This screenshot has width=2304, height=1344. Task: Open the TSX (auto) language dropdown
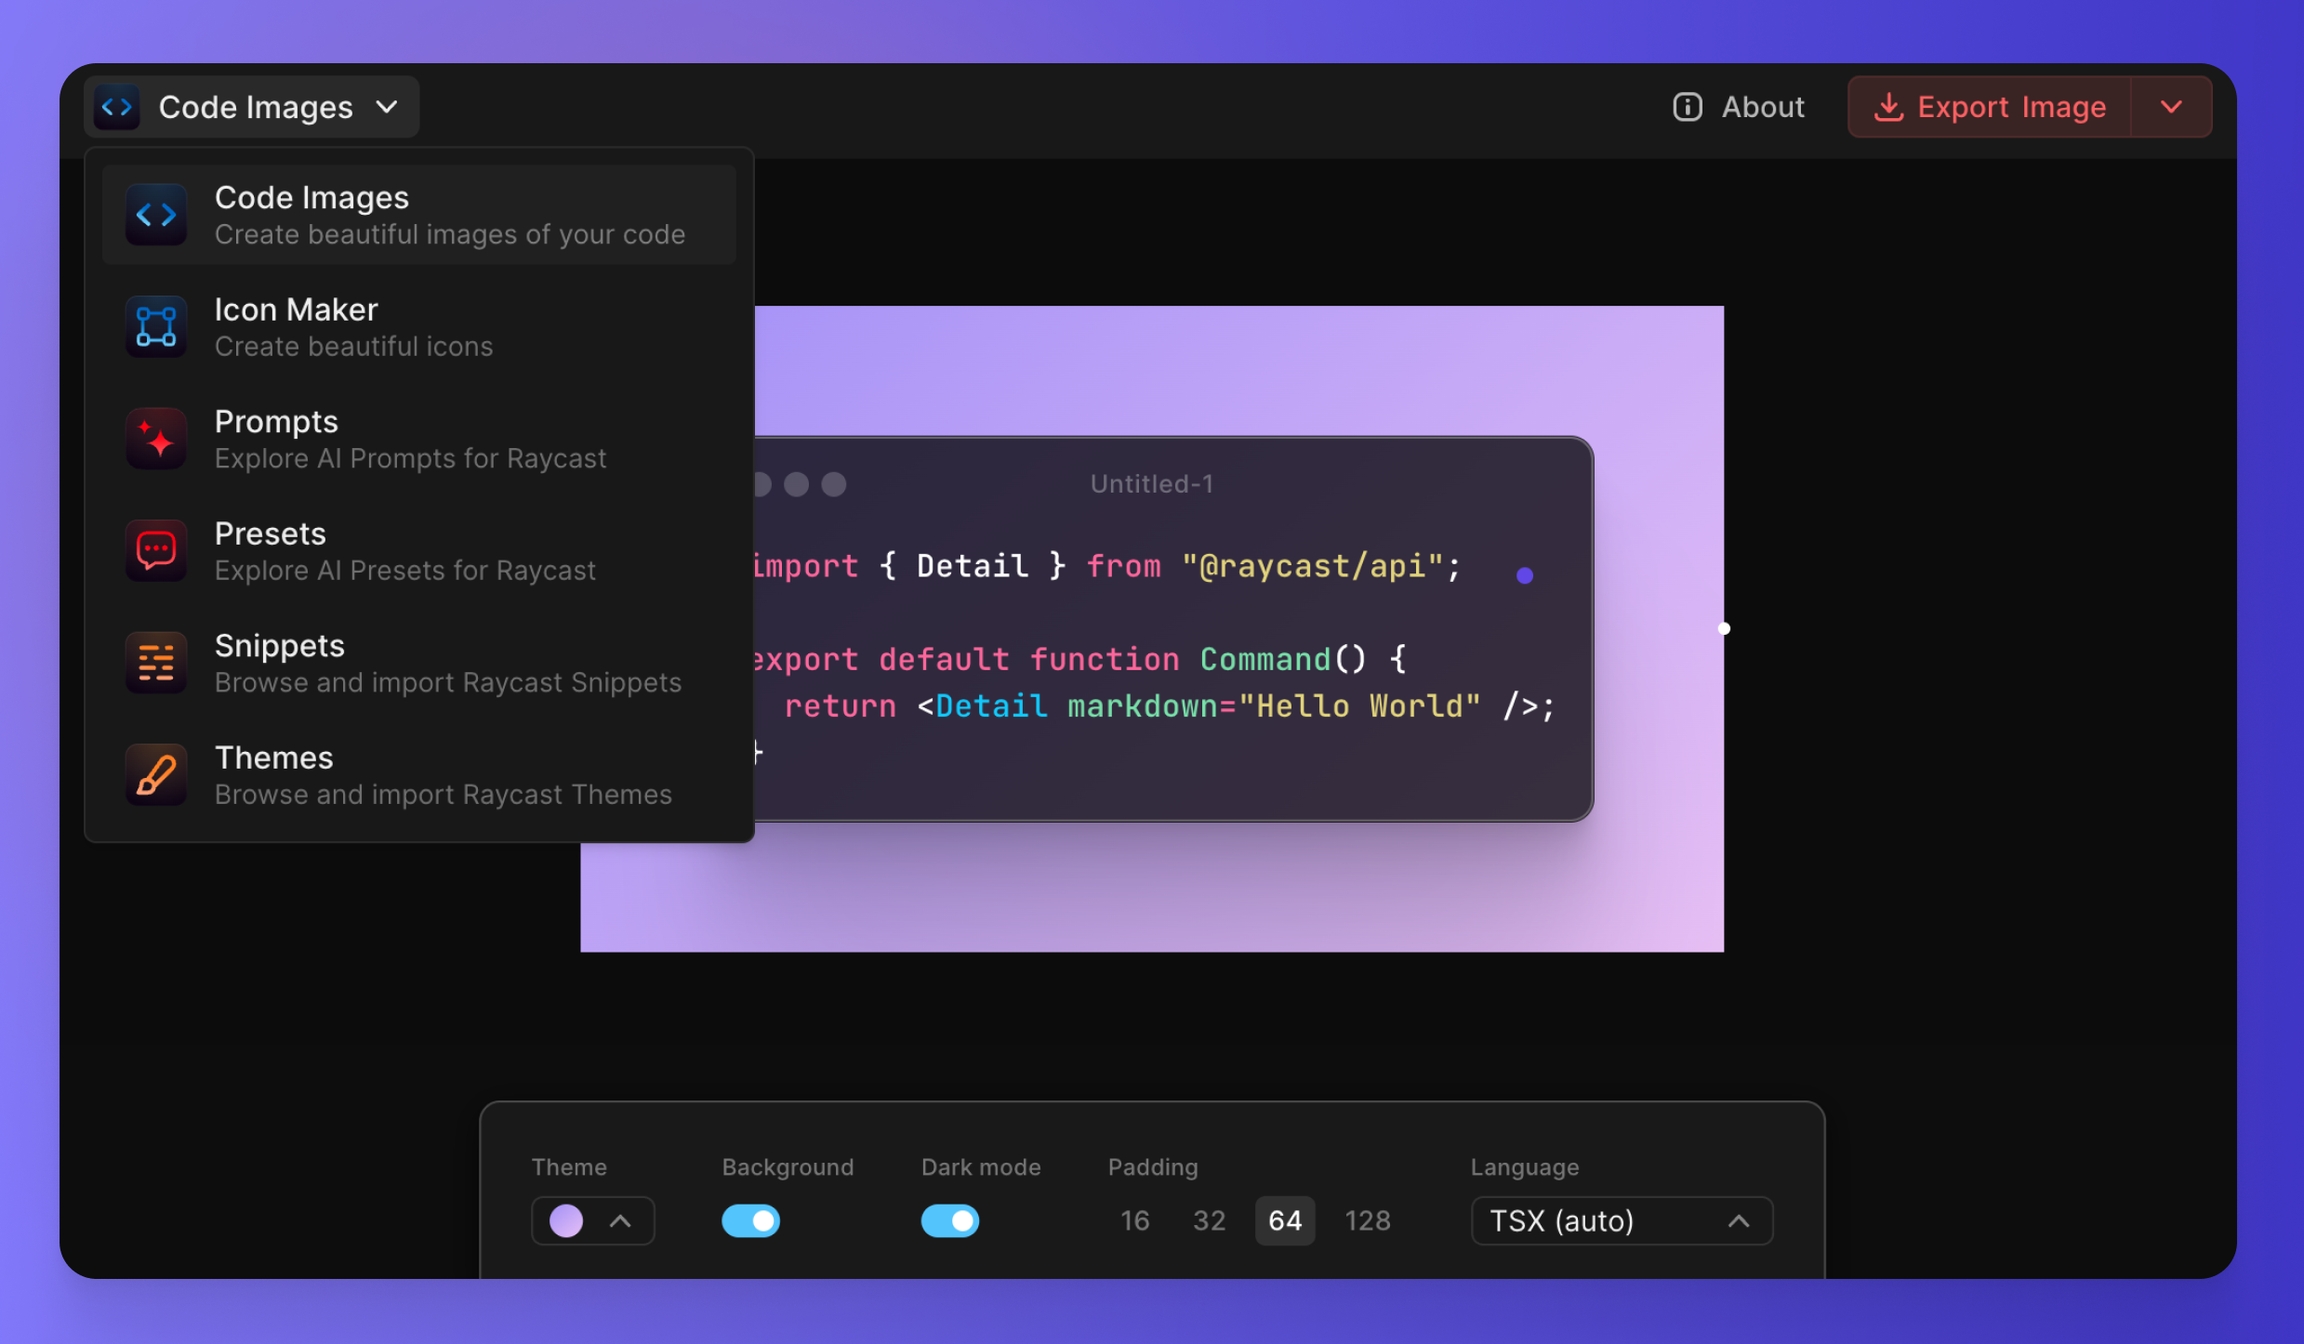(1621, 1221)
